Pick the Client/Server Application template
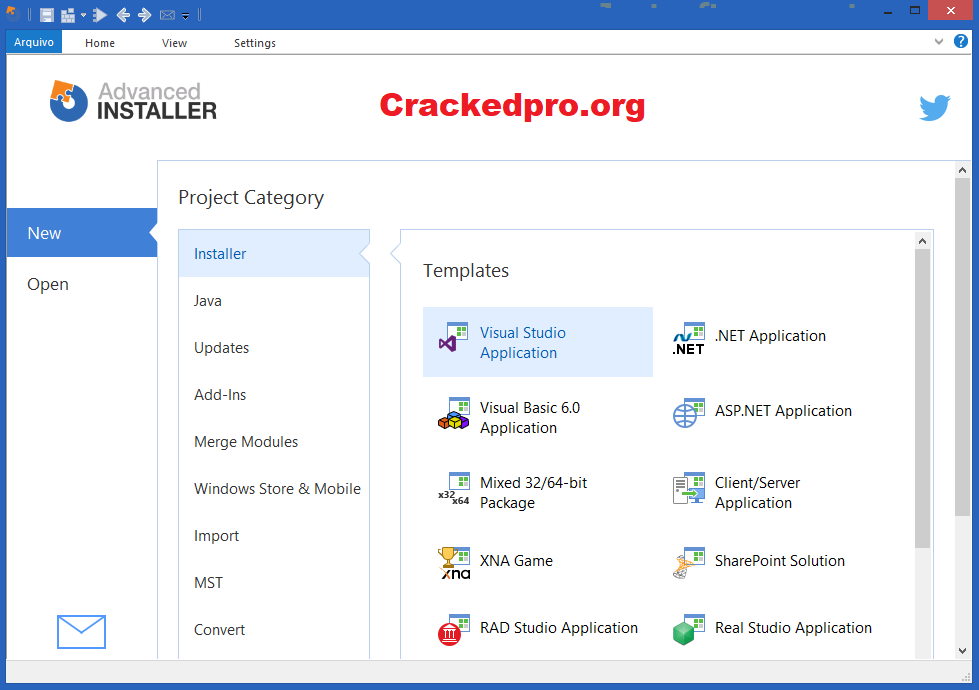The height and width of the screenshot is (690, 979). click(x=773, y=492)
